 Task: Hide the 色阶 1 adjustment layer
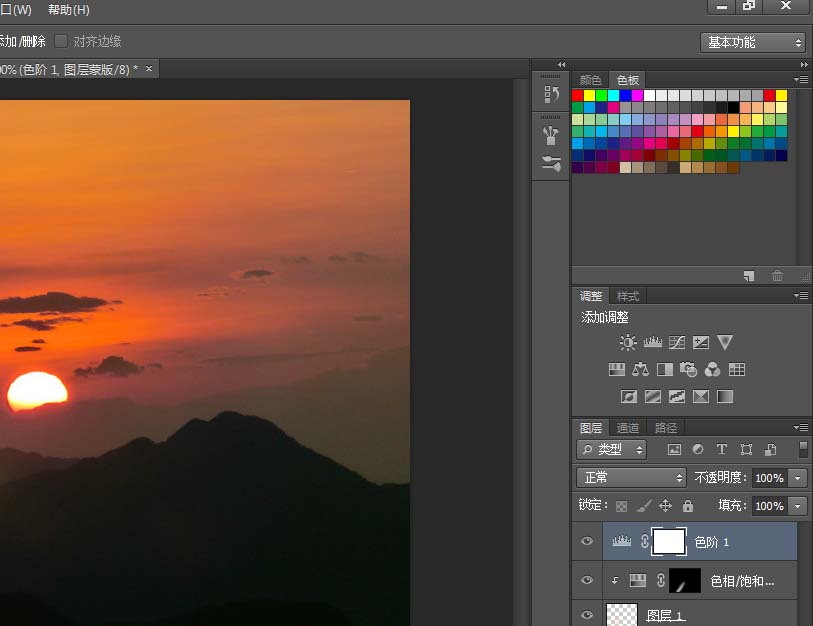(x=587, y=541)
